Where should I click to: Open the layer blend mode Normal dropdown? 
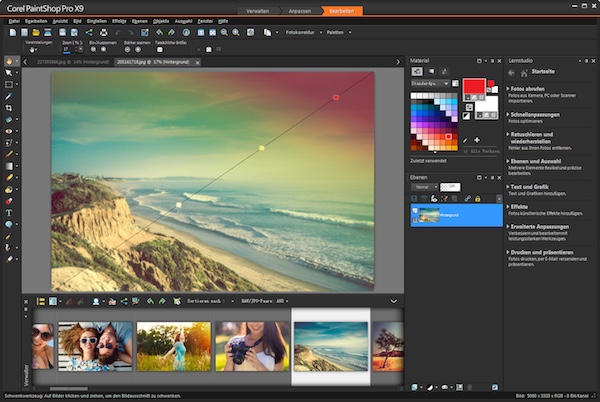pyautogui.click(x=425, y=187)
